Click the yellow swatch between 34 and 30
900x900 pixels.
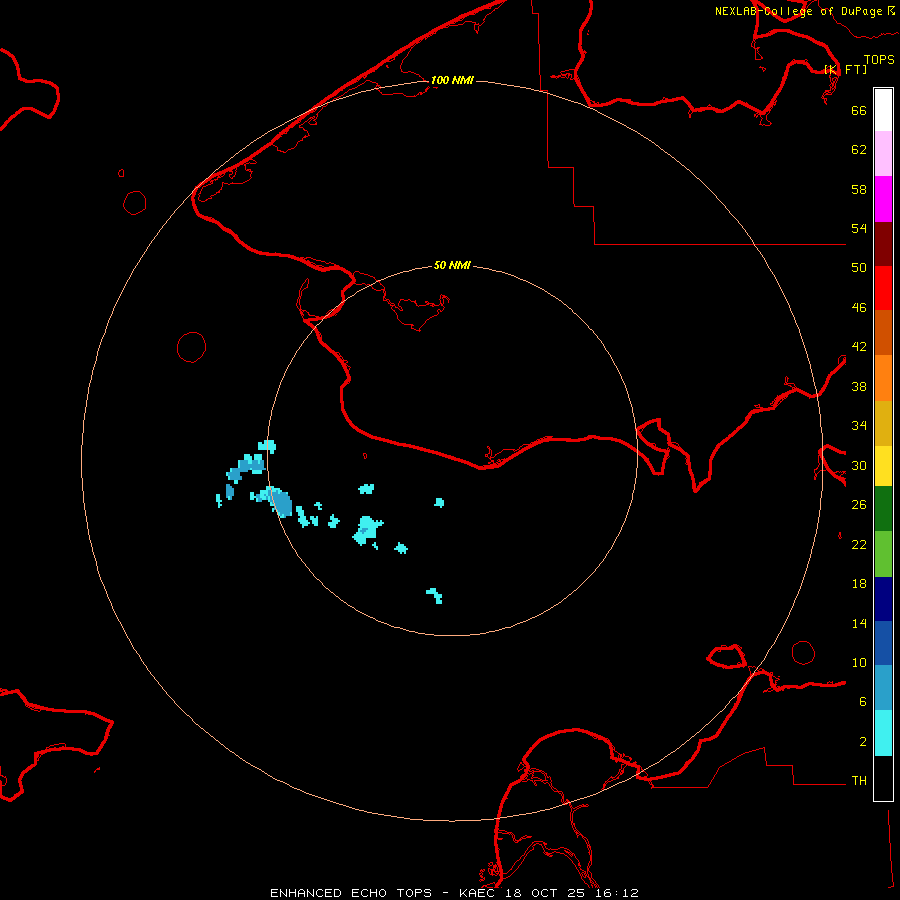[883, 466]
